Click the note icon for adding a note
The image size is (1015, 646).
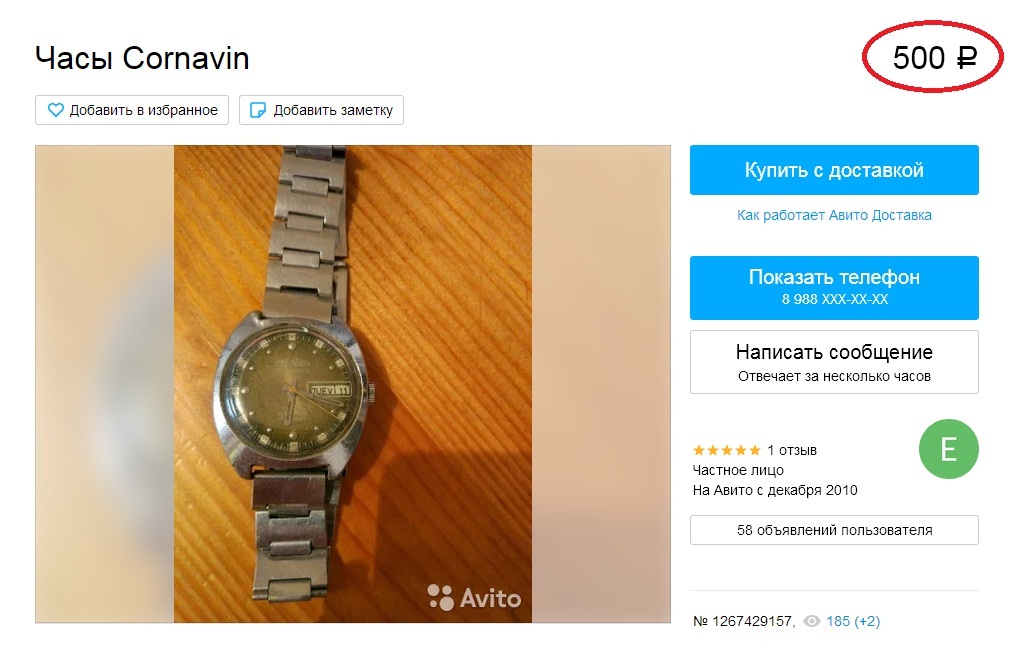[258, 110]
